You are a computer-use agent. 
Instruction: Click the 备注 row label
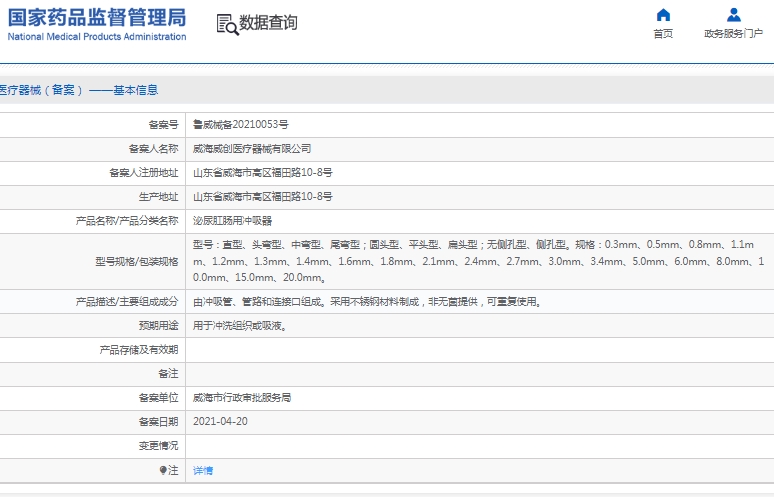[x=168, y=374]
